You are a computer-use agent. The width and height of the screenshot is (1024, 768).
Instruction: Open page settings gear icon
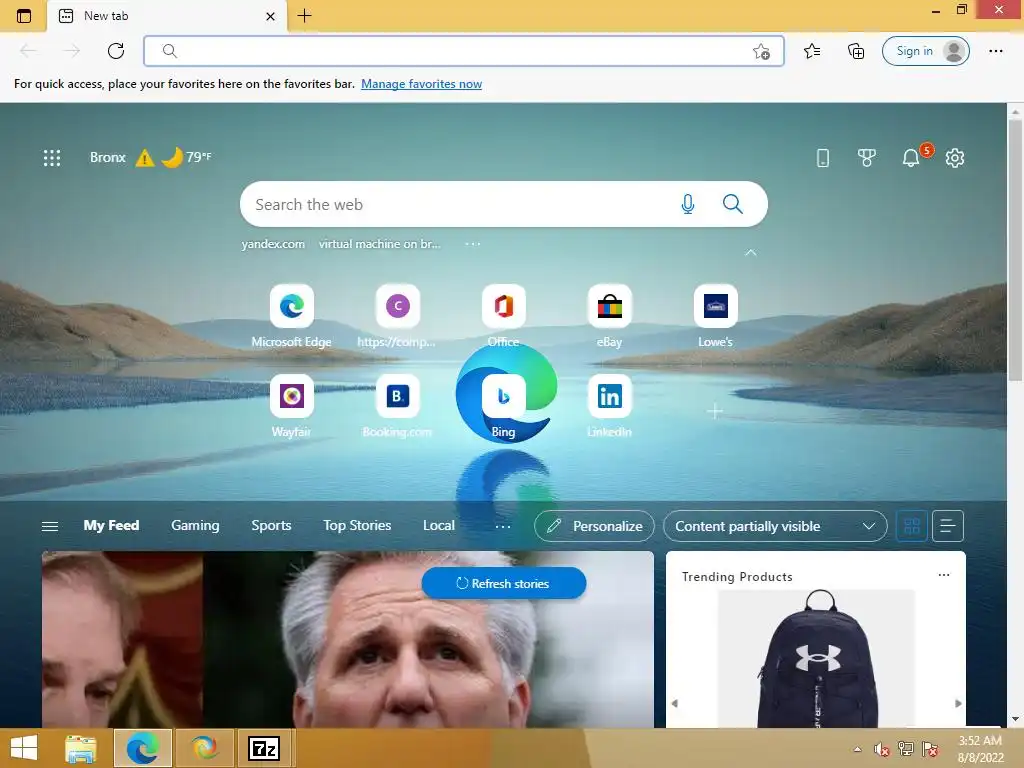click(955, 157)
